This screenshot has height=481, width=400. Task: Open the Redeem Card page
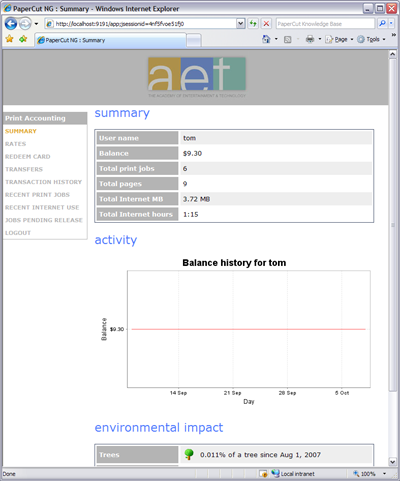(x=28, y=156)
